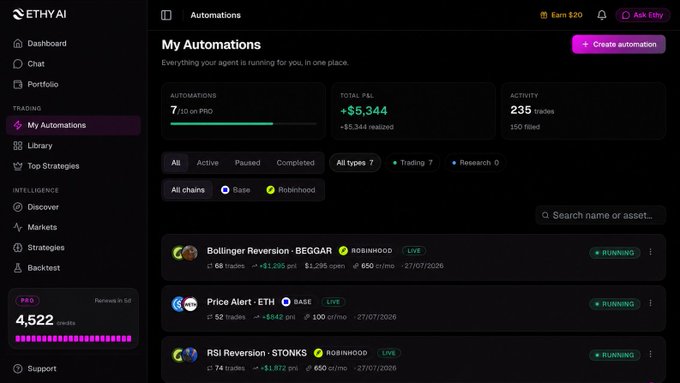Image resolution: width=680 pixels, height=383 pixels.
Task: Open the Library section
Action: pos(33,146)
